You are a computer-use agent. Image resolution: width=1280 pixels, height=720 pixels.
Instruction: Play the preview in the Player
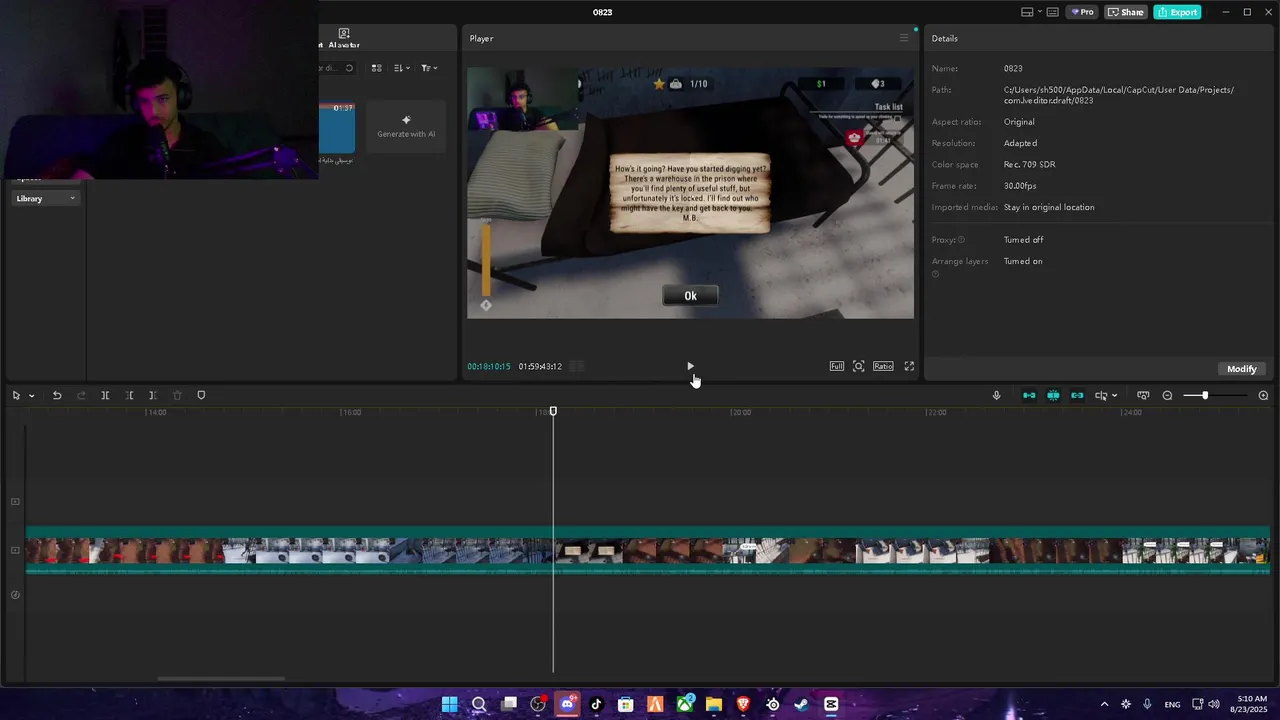tap(690, 366)
